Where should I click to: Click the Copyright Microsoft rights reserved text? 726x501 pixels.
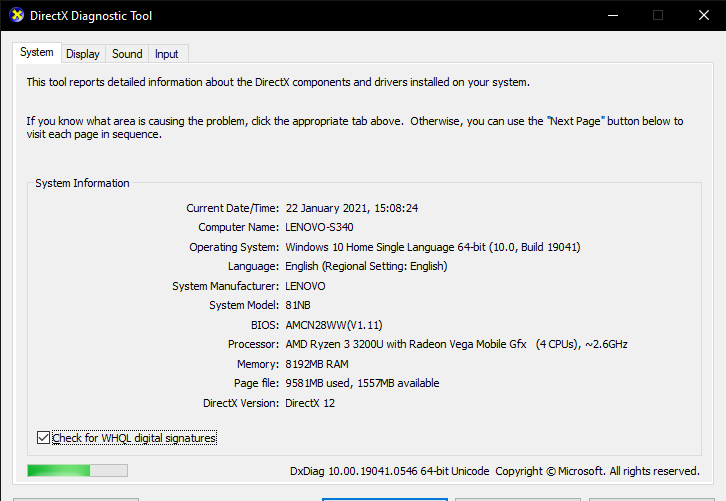click(x=597, y=471)
